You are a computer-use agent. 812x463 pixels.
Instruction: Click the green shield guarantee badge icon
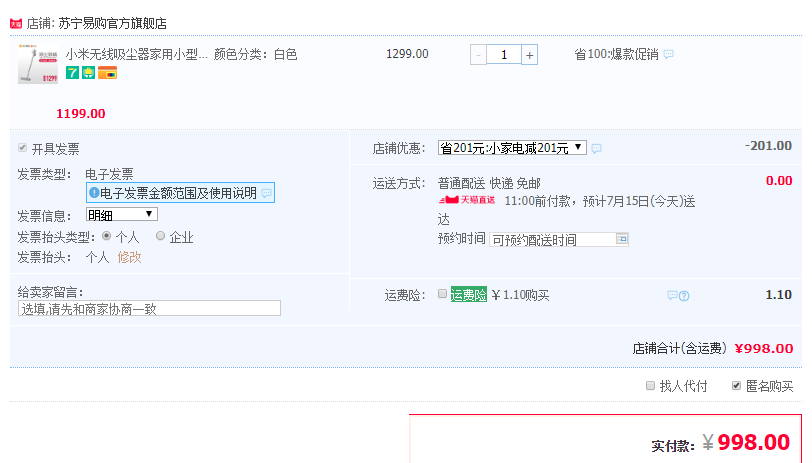pyautogui.click(x=89, y=73)
